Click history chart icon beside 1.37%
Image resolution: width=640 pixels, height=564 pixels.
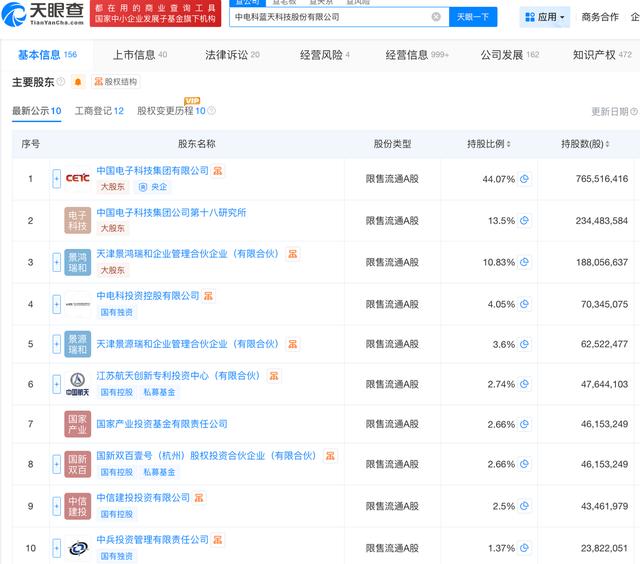[x=524, y=548]
